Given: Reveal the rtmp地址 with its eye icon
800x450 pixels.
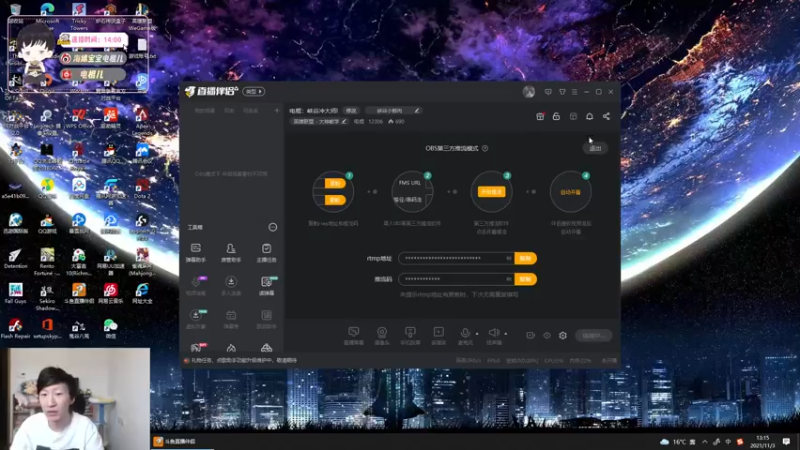Looking at the screenshot, I should pos(509,258).
